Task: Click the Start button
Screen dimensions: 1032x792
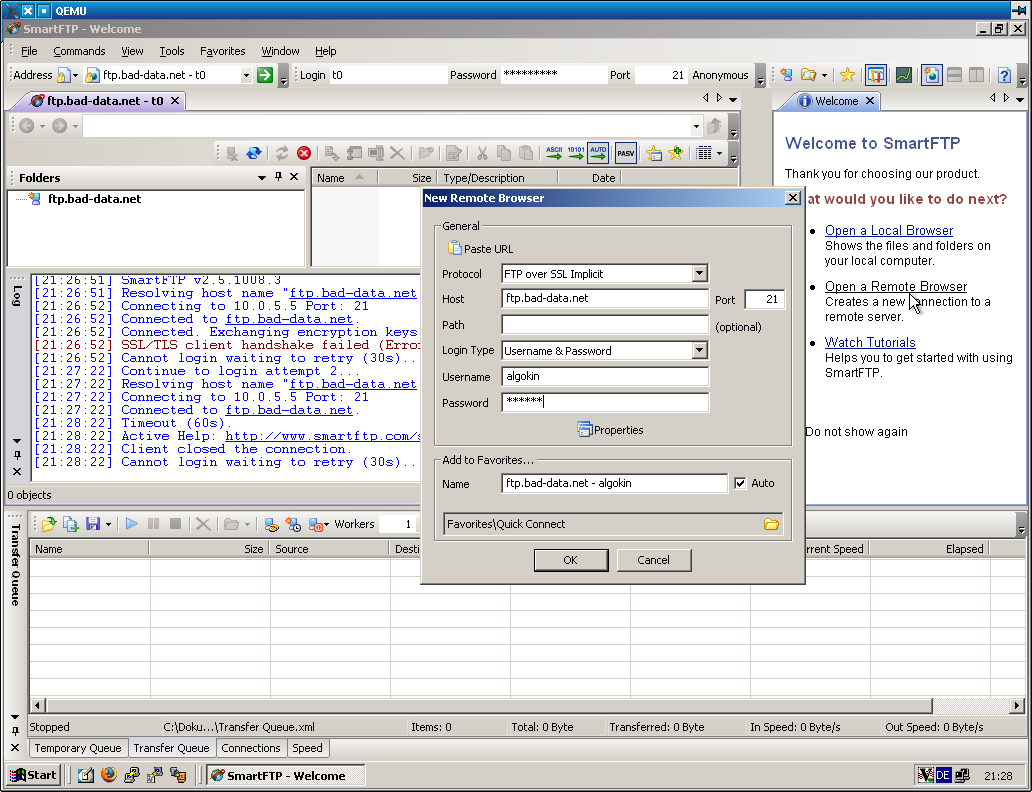Action: coord(34,775)
